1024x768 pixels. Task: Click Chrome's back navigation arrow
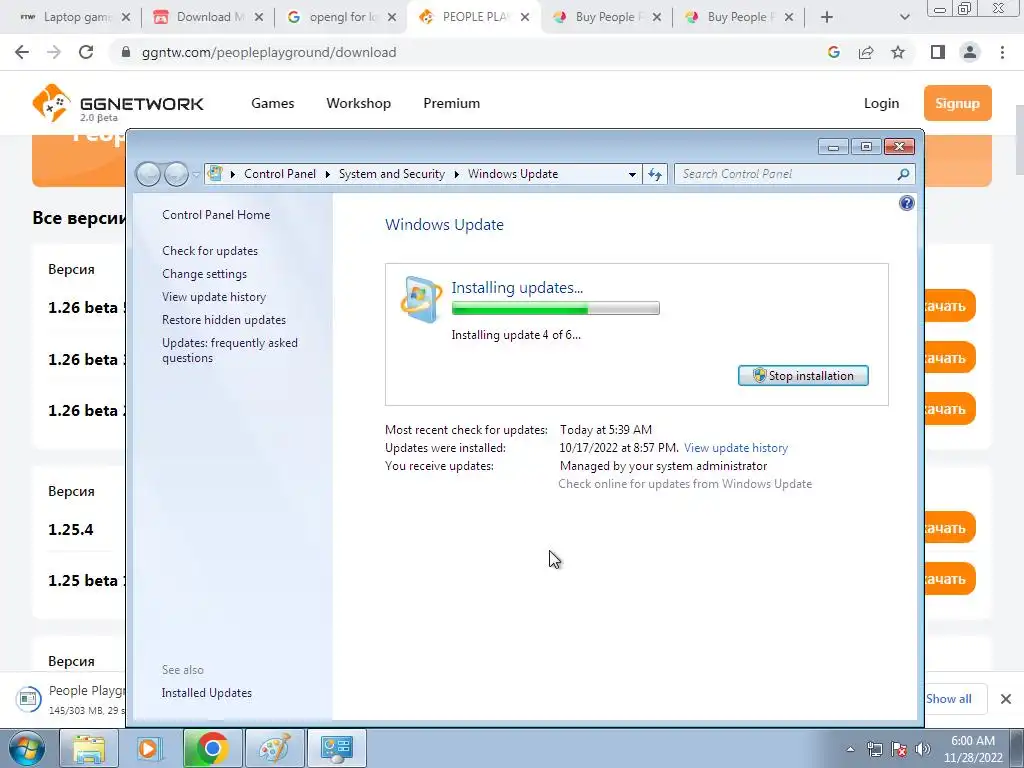(22, 52)
